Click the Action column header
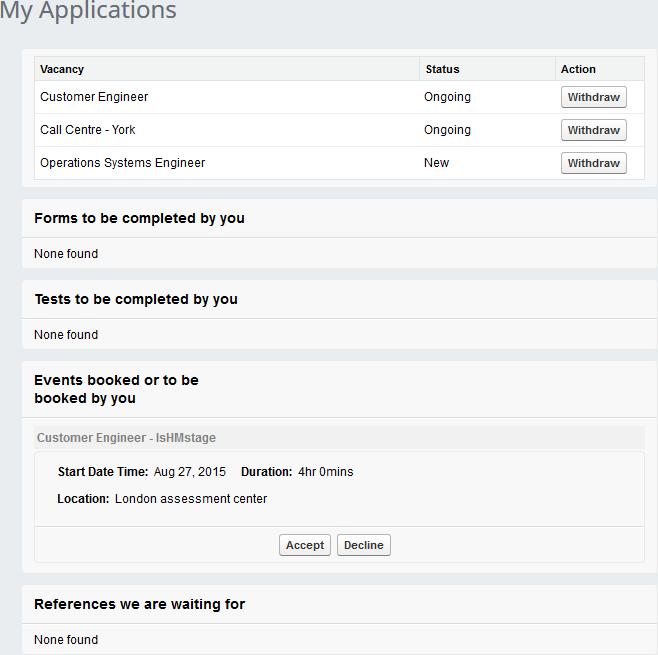This screenshot has width=658, height=655. click(x=578, y=69)
